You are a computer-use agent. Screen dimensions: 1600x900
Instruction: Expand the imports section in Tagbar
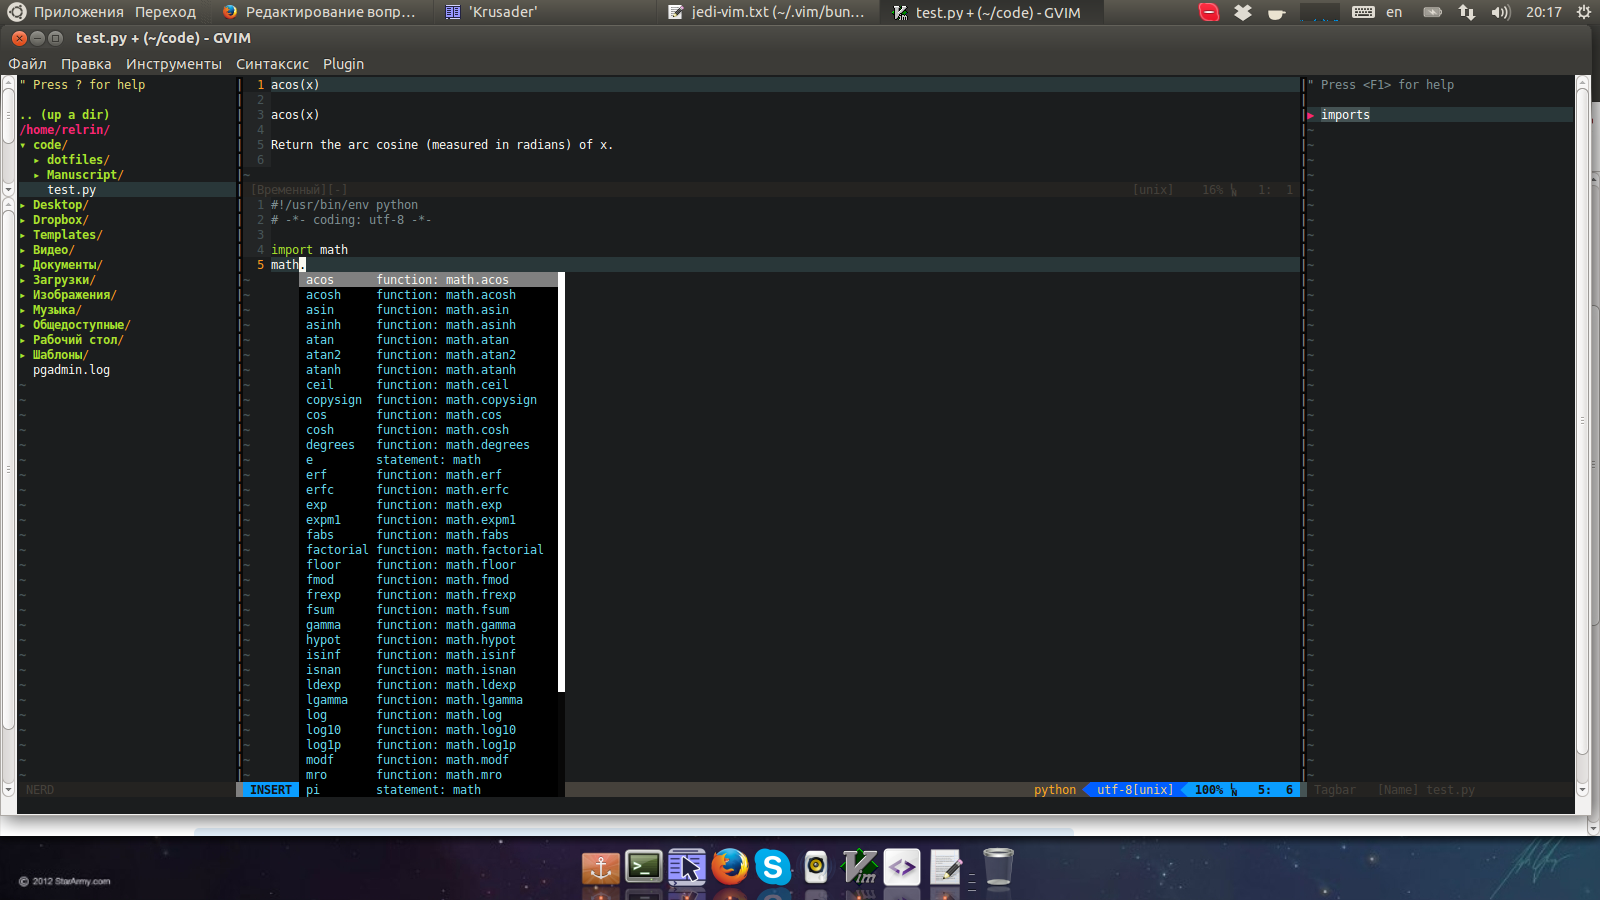1311,115
